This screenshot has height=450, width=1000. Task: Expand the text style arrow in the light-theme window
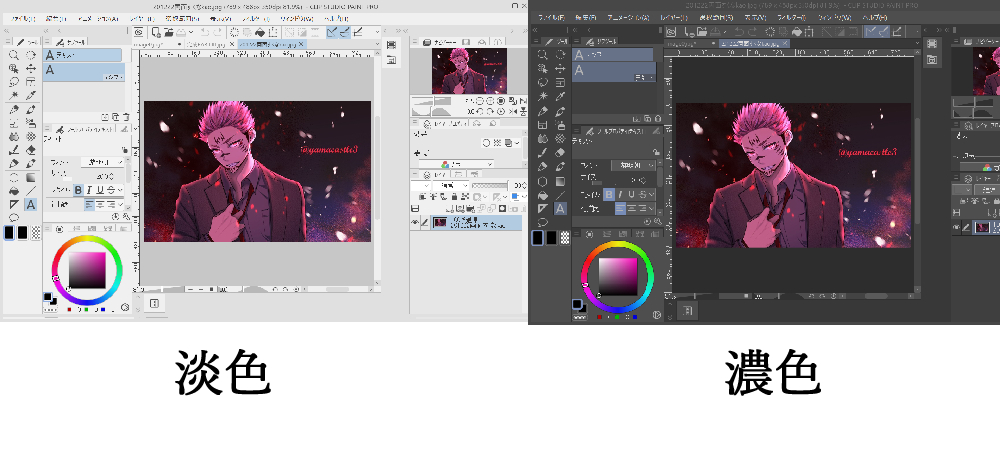click(x=121, y=190)
